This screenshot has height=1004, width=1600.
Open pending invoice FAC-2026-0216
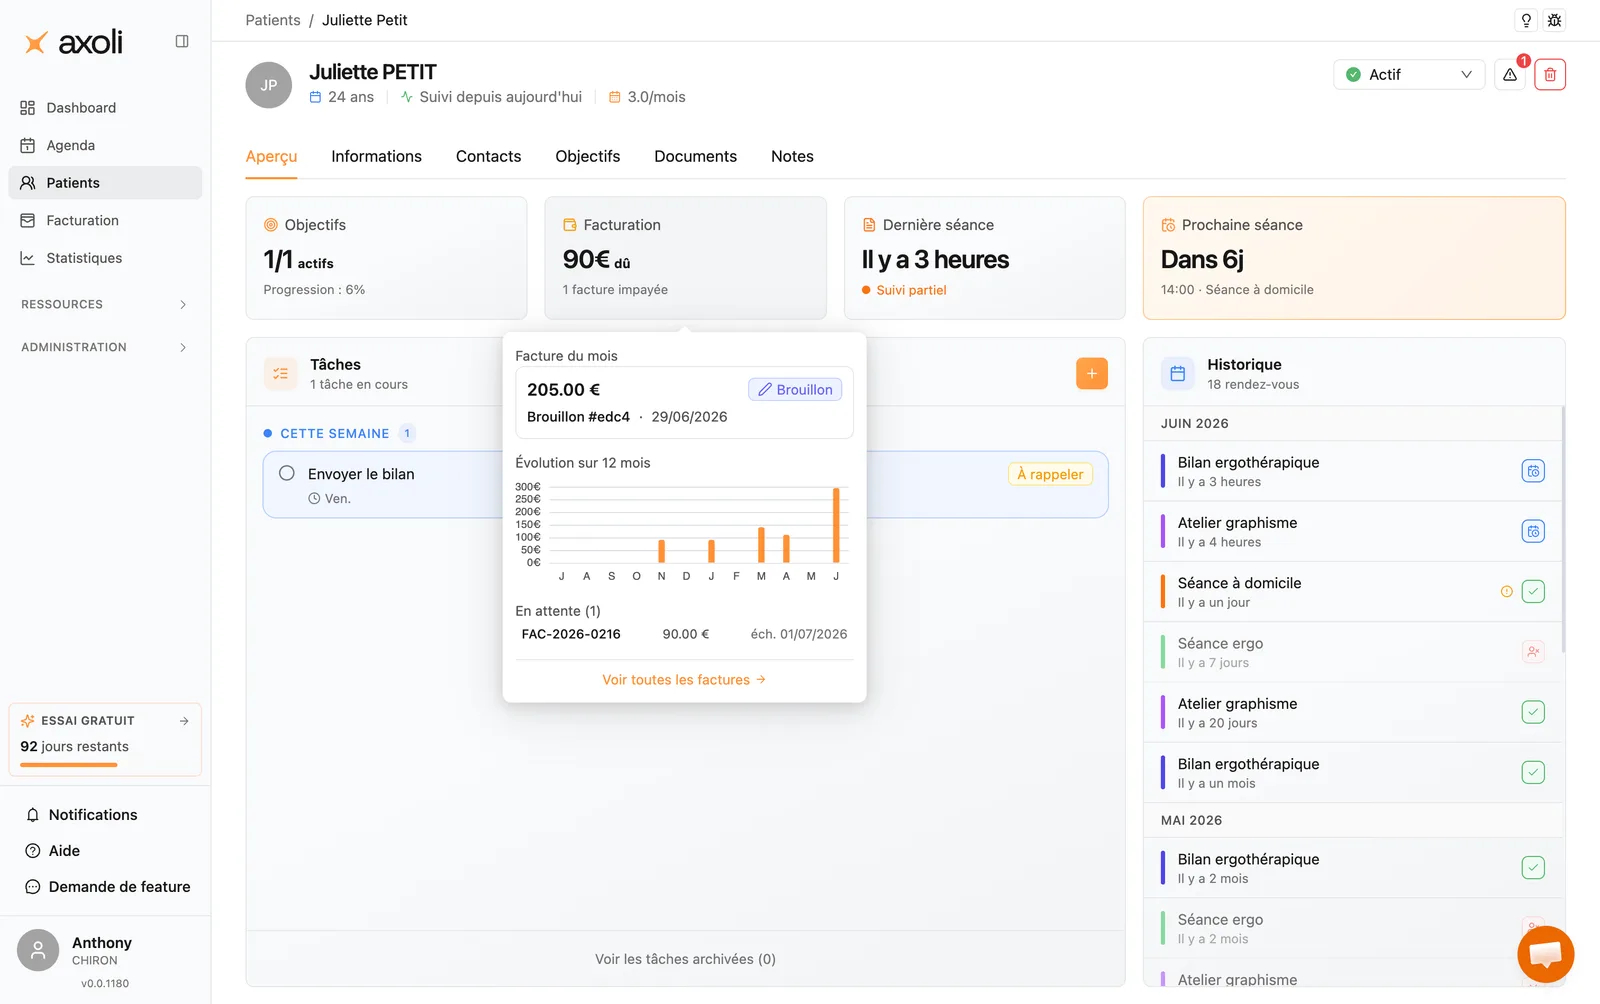(684, 634)
